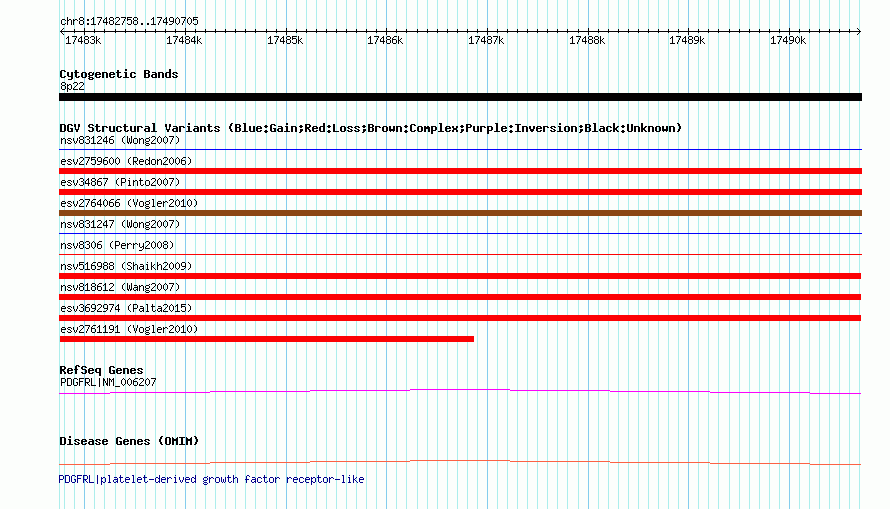The image size is (890, 509).
Task: Click the left arrow end of the ruler
Action: [62, 31]
